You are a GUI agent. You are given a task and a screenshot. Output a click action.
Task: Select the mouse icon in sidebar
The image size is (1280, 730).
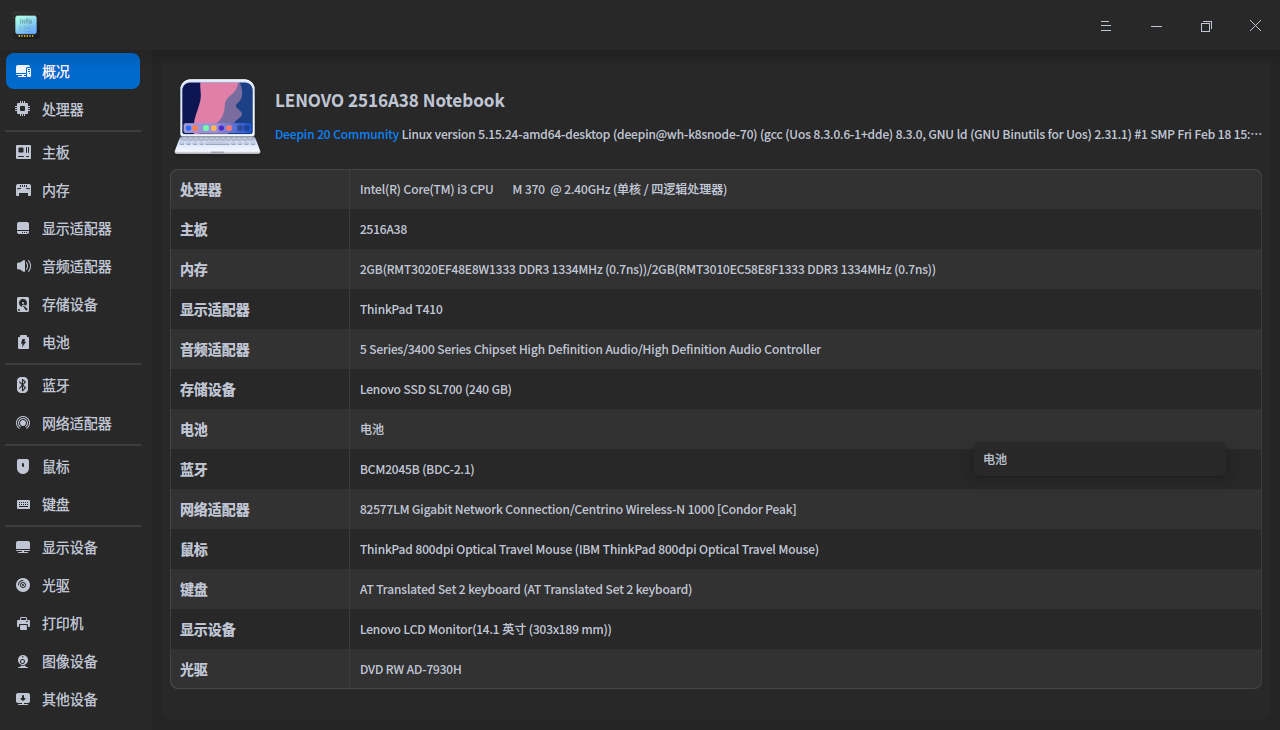coord(23,467)
